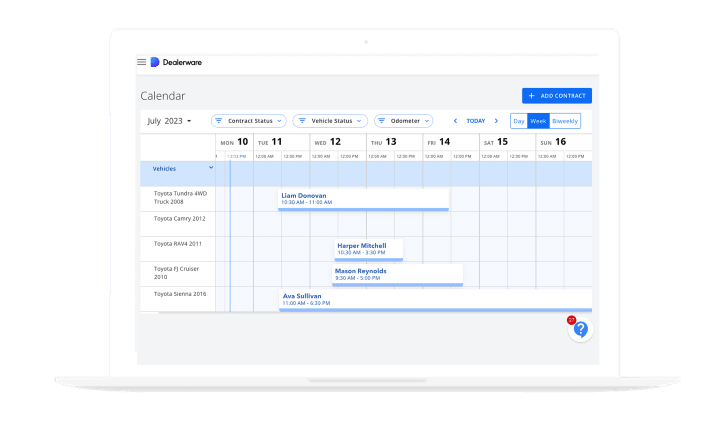The height and width of the screenshot is (425, 720).
Task: Collapse the Vehicles group chevron
Action: (210, 168)
